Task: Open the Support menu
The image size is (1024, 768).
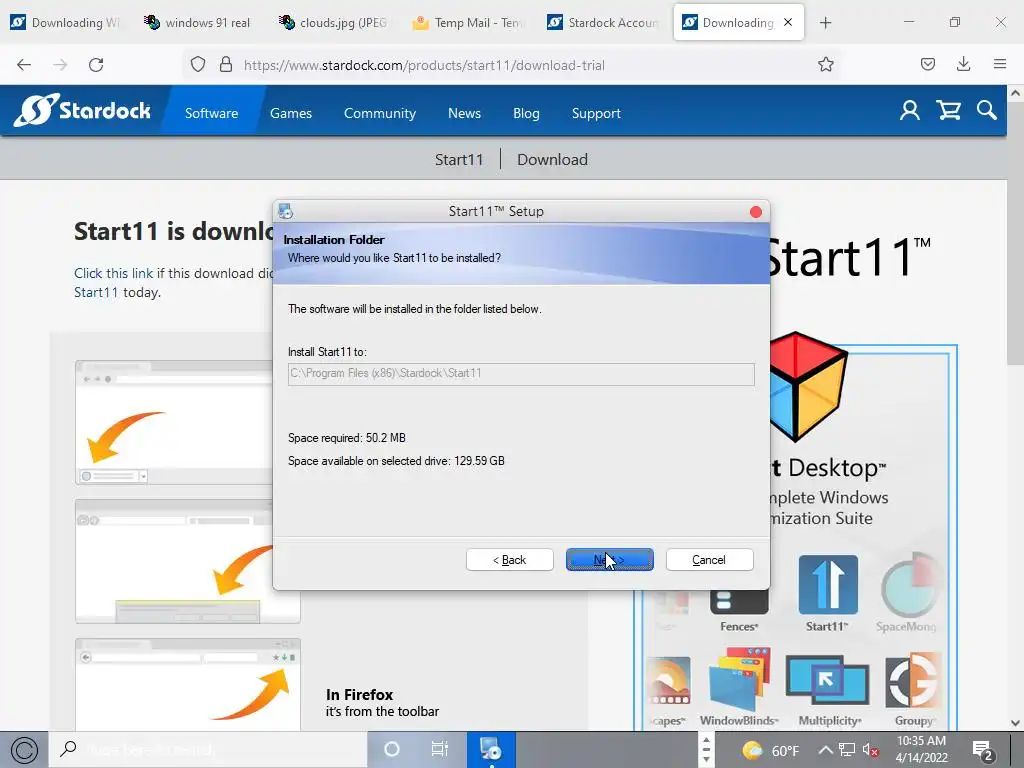Action: pos(596,113)
